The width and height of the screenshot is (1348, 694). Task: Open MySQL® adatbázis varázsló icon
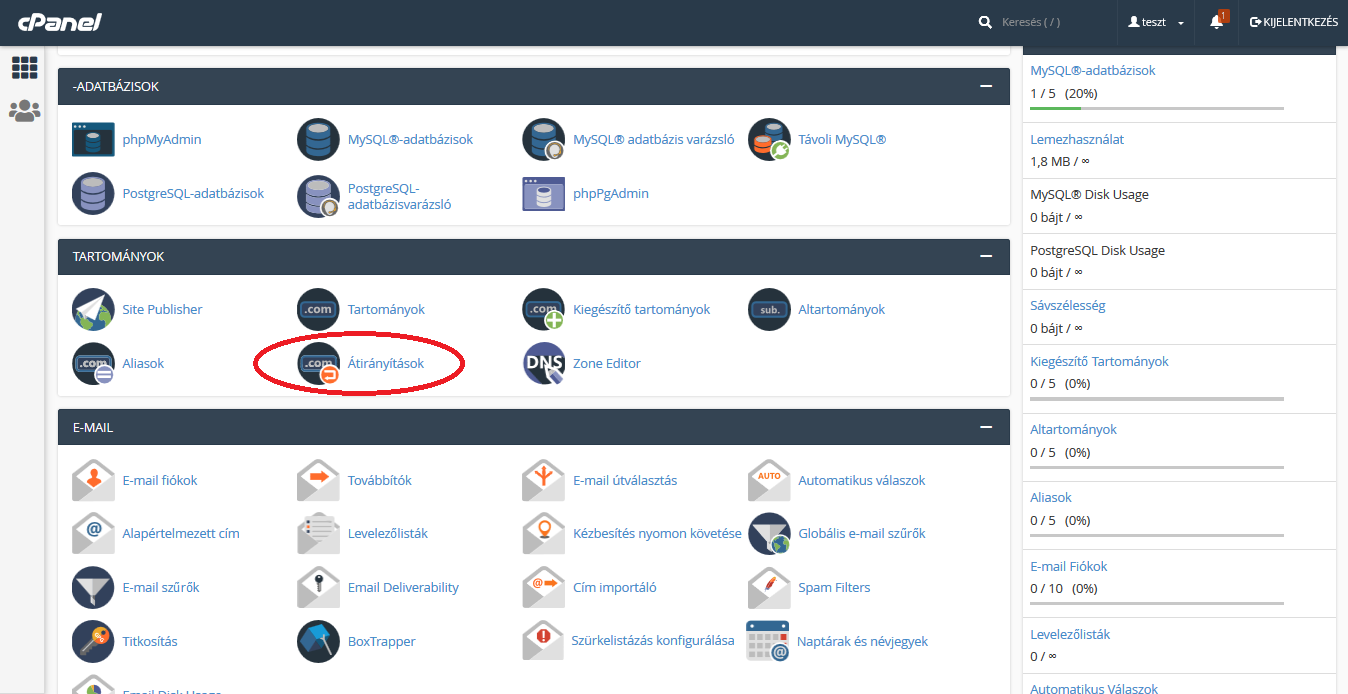tap(544, 139)
